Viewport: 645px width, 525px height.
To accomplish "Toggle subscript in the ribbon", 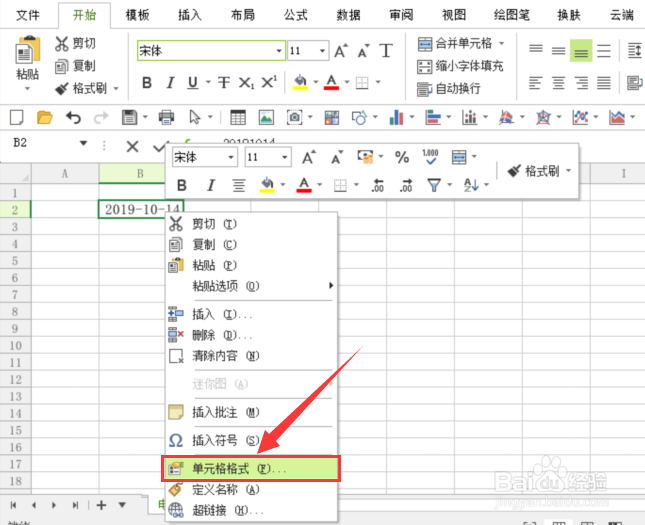I will tap(246, 83).
